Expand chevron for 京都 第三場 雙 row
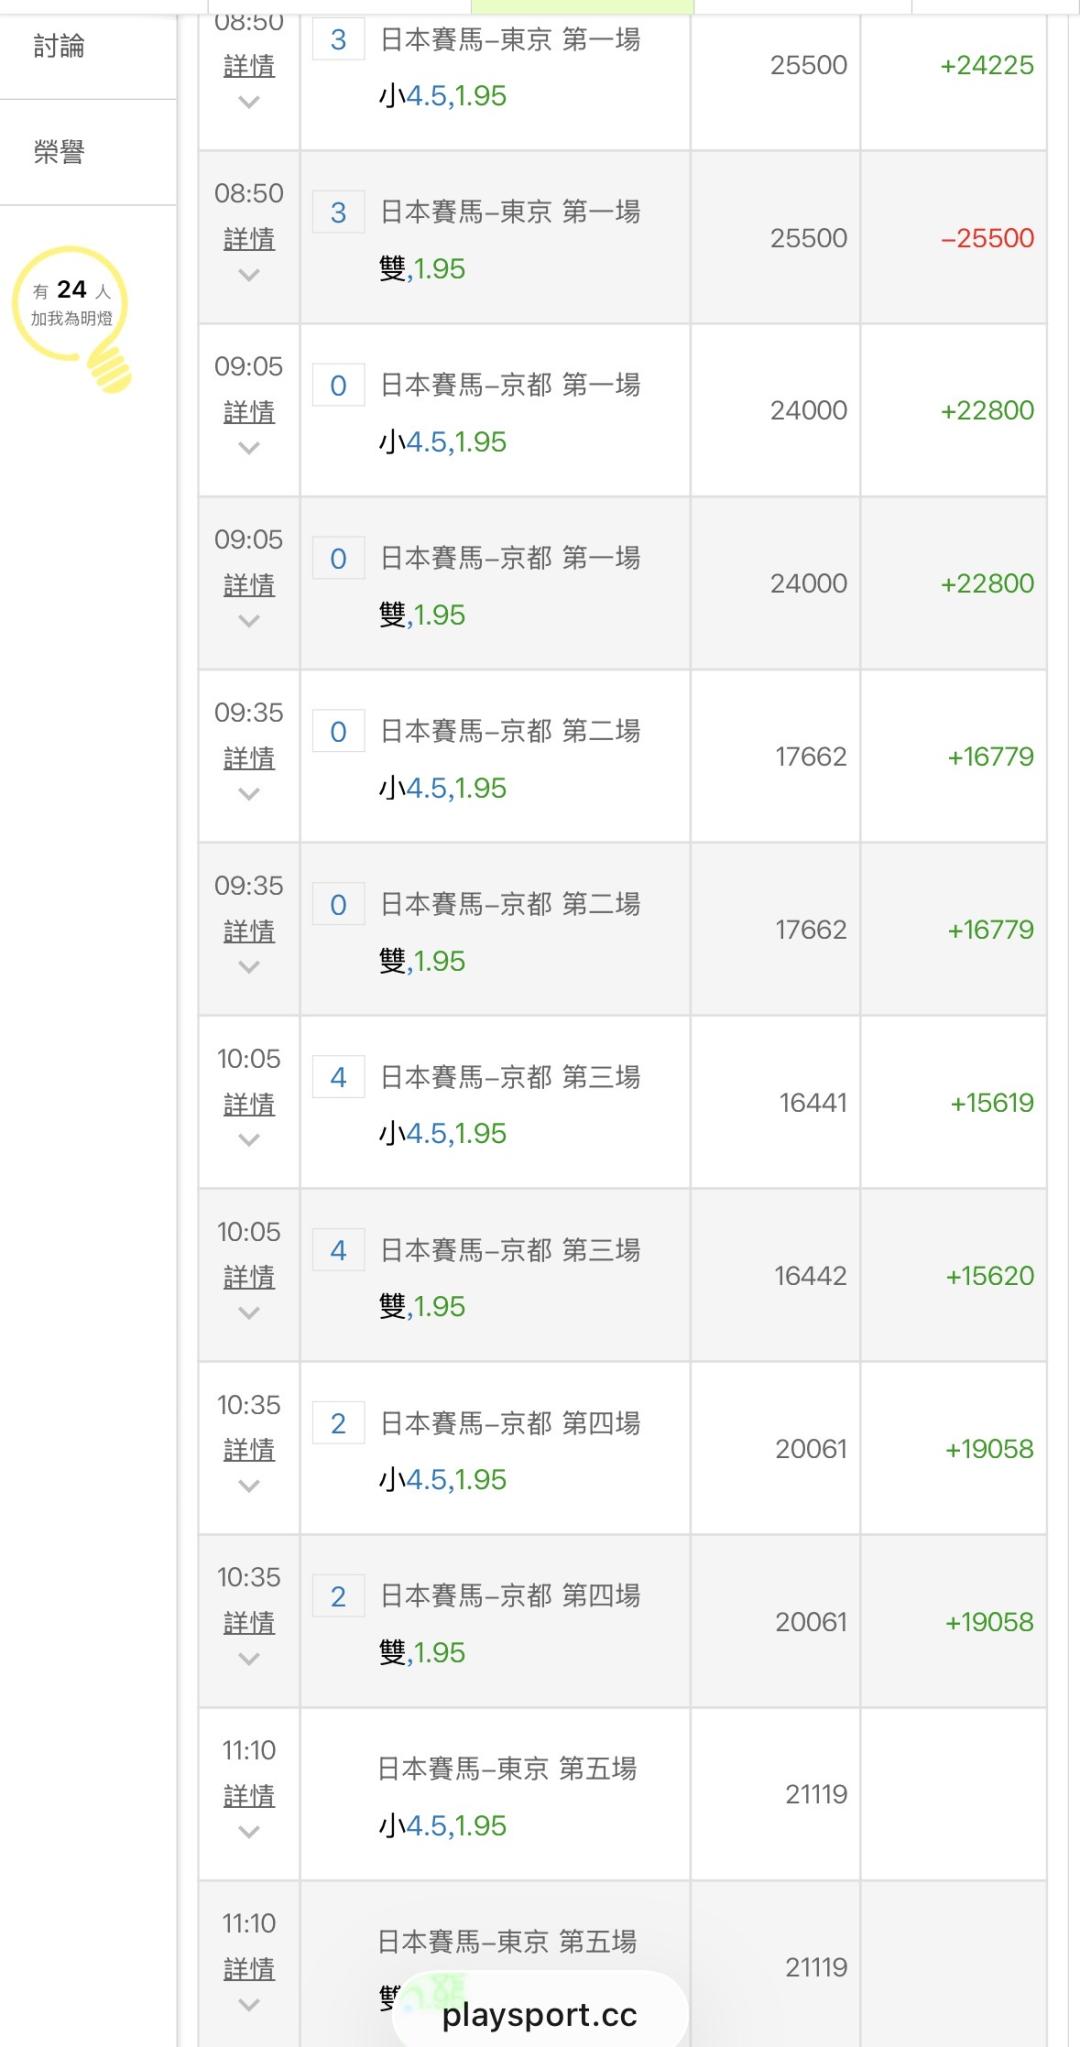1080x2047 pixels. (x=249, y=1313)
